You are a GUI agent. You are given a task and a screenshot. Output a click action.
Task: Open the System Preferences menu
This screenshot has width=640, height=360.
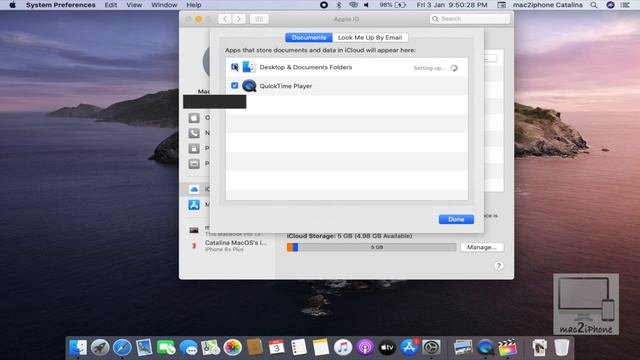click(60, 5)
